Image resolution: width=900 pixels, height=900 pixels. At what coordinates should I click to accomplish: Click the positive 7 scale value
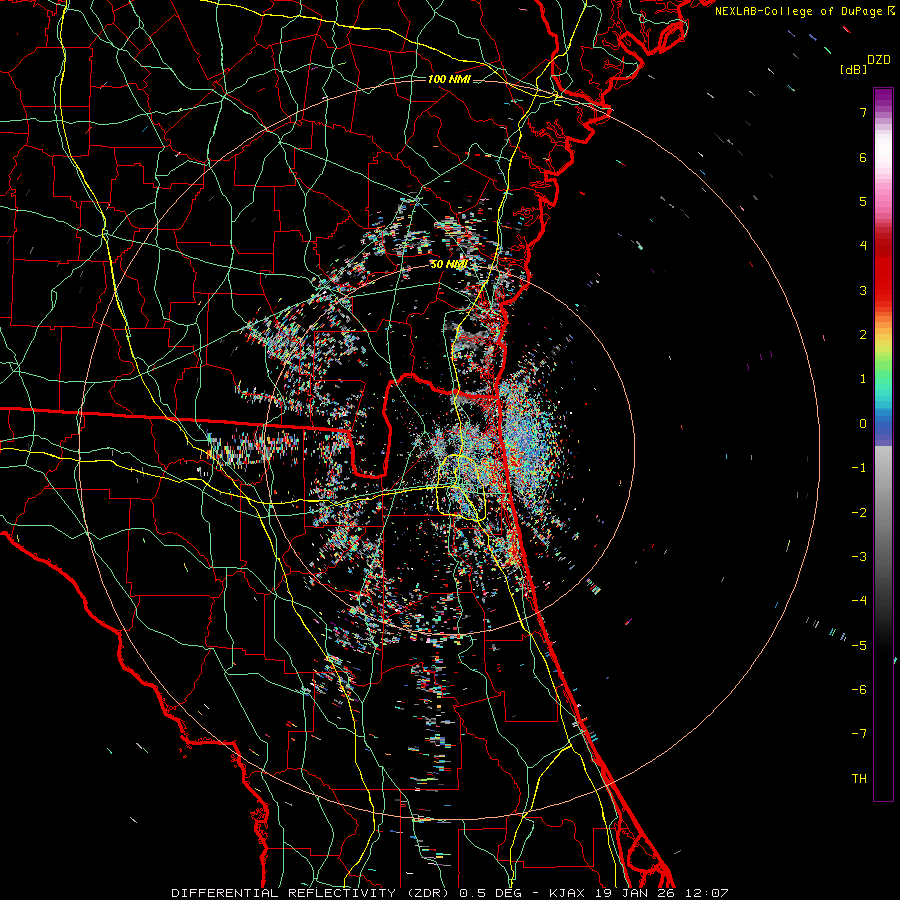[863, 112]
